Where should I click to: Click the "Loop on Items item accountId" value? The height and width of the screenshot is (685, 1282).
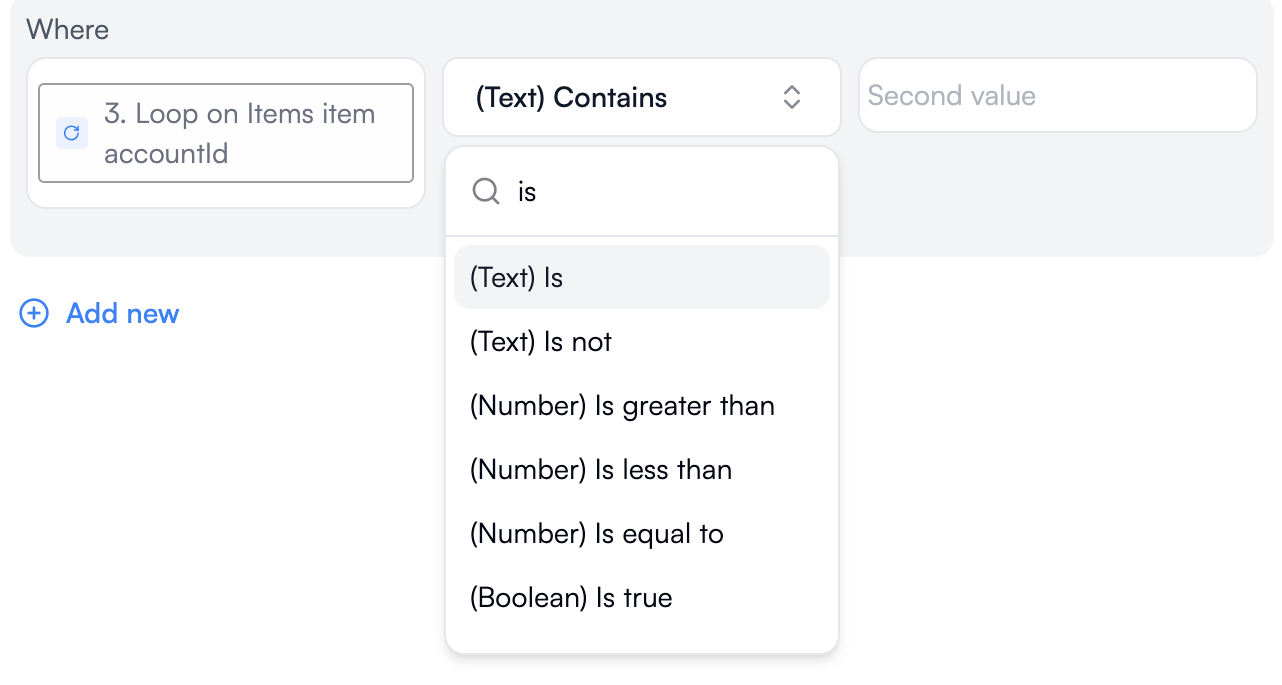click(240, 114)
